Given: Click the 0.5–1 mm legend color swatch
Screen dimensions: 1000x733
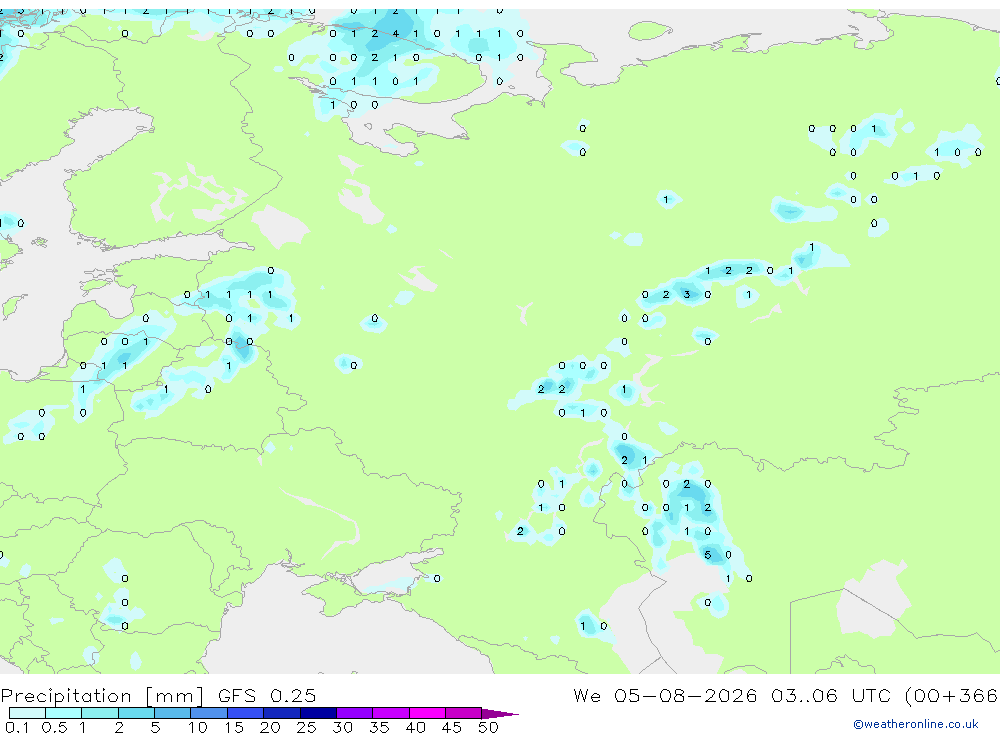Looking at the screenshot, I should pyautogui.click(x=64, y=713).
